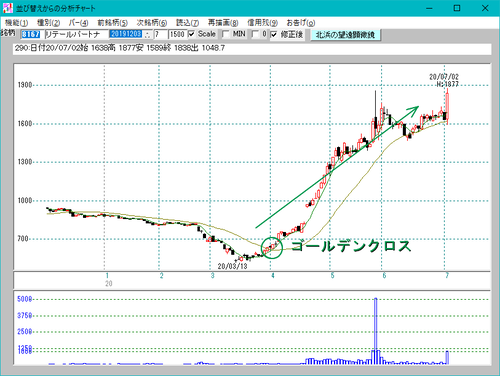Click the input field showing 1500

[x=177, y=34]
